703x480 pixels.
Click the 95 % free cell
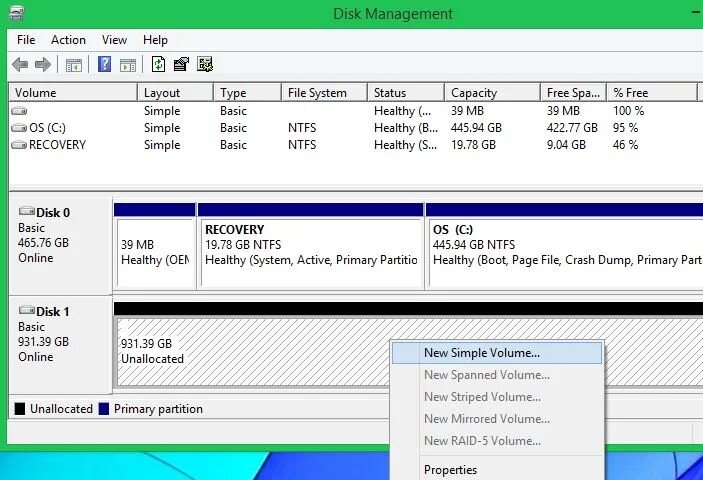tap(625, 128)
